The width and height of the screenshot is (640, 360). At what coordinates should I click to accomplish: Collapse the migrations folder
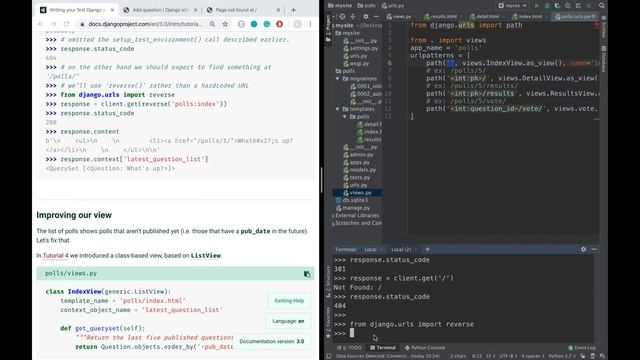coord(338,78)
